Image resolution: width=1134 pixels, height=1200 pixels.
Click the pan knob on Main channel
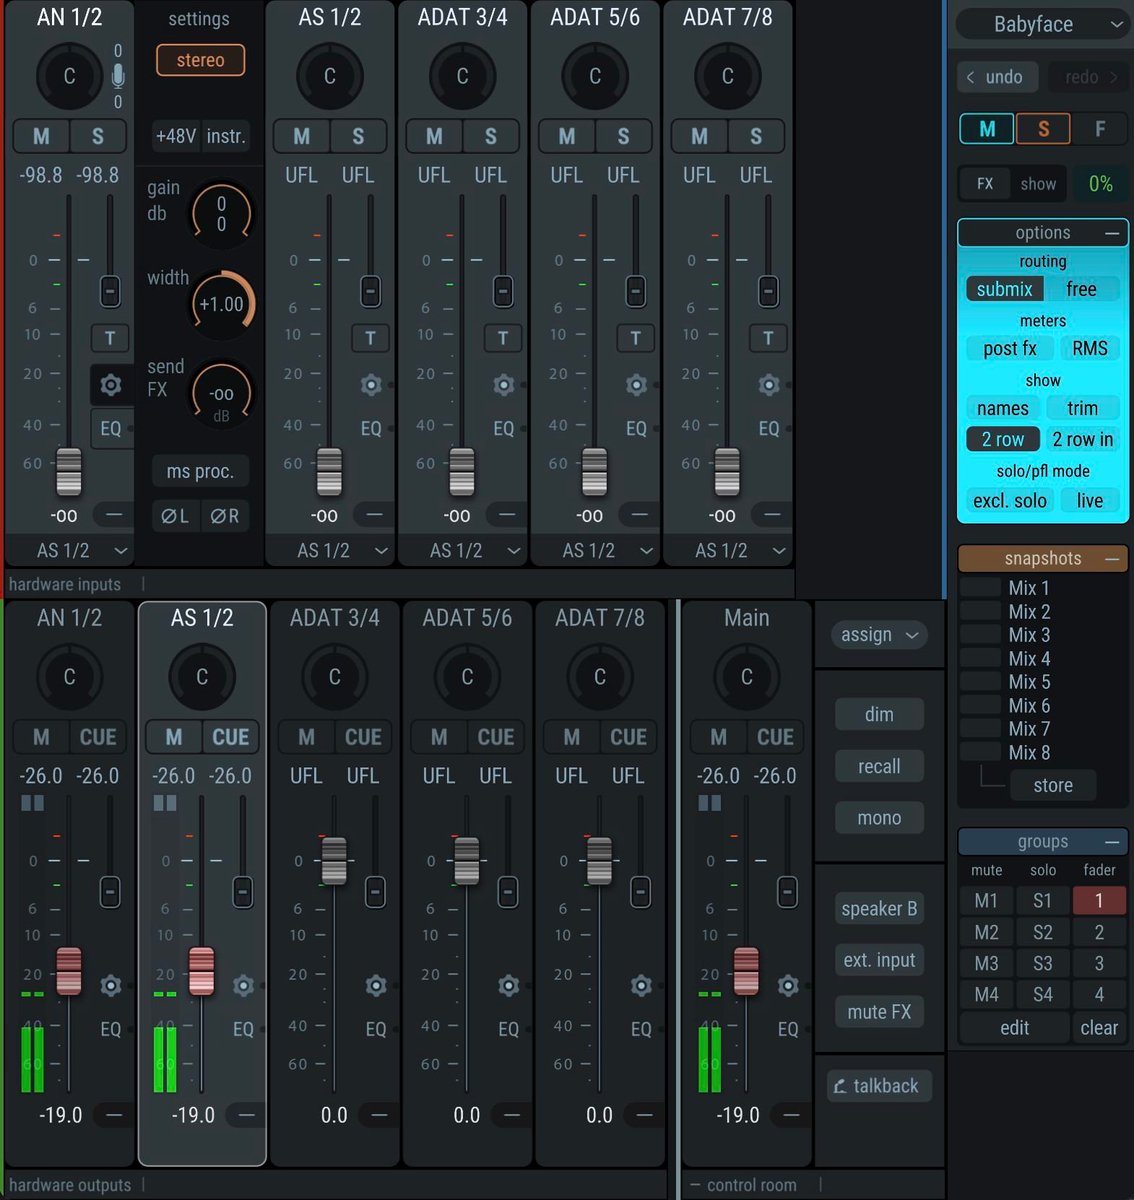click(x=747, y=677)
